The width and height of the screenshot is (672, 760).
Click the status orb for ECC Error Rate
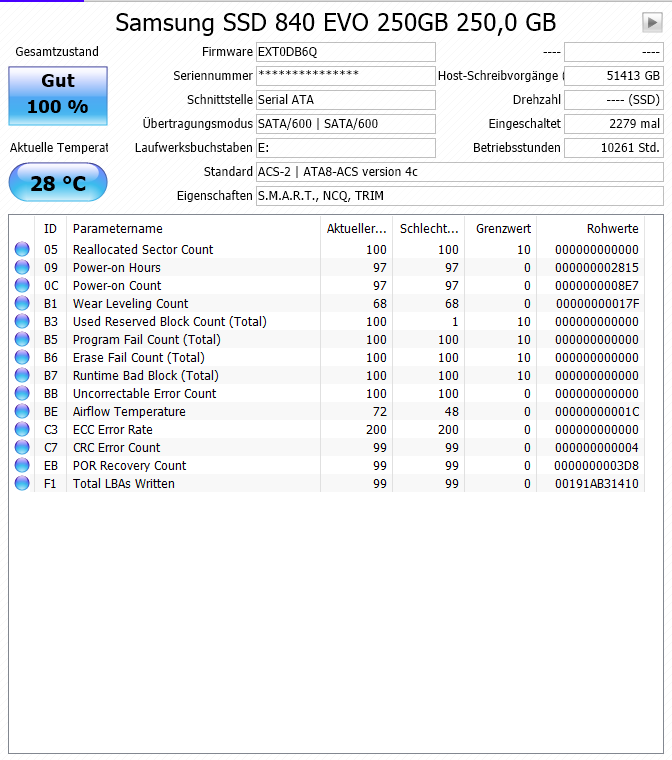coord(22,429)
